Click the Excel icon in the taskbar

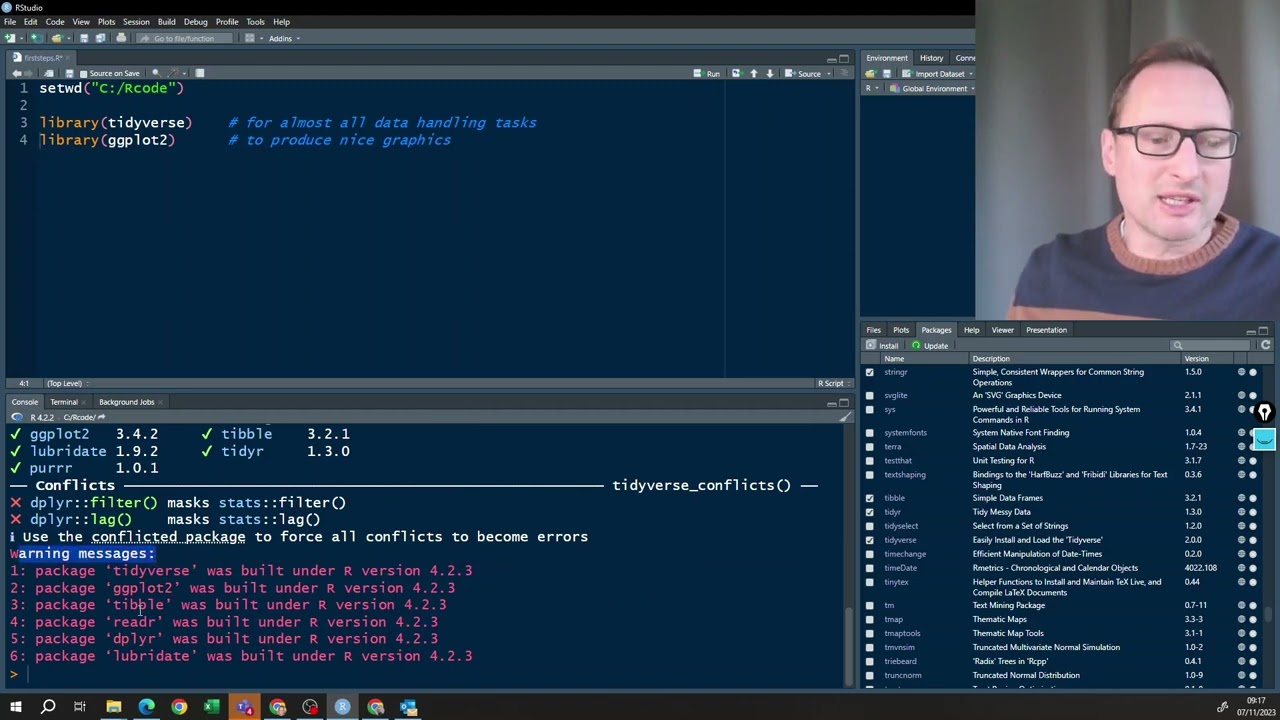(212, 707)
